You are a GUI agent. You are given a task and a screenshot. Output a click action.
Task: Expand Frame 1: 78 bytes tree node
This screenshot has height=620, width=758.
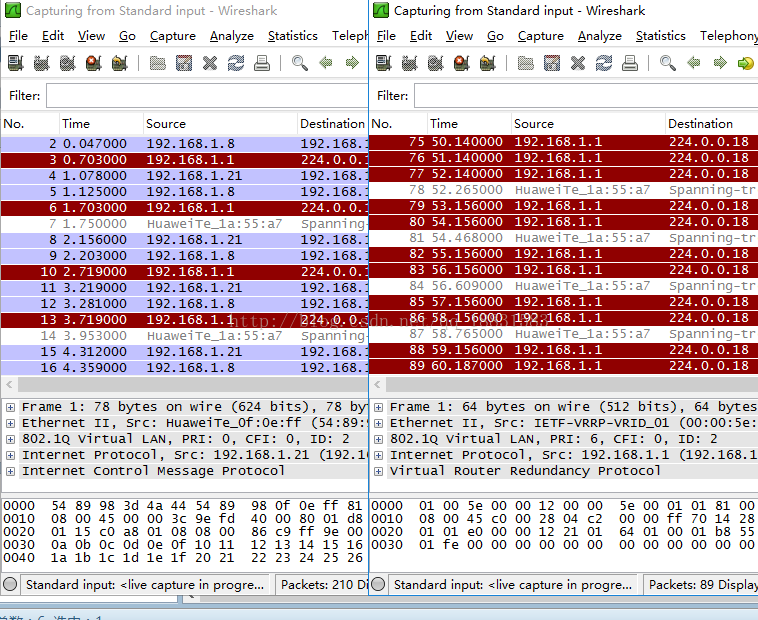click(10, 407)
